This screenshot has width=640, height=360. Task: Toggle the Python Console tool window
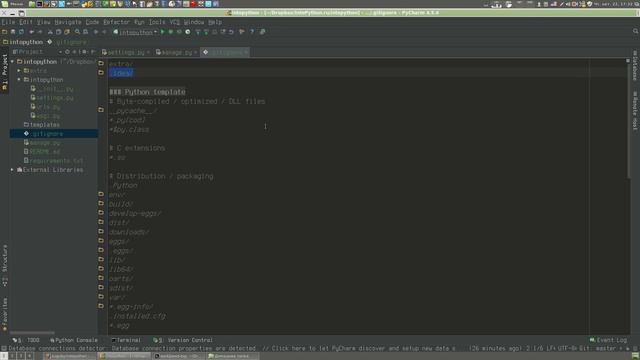tap(74, 340)
